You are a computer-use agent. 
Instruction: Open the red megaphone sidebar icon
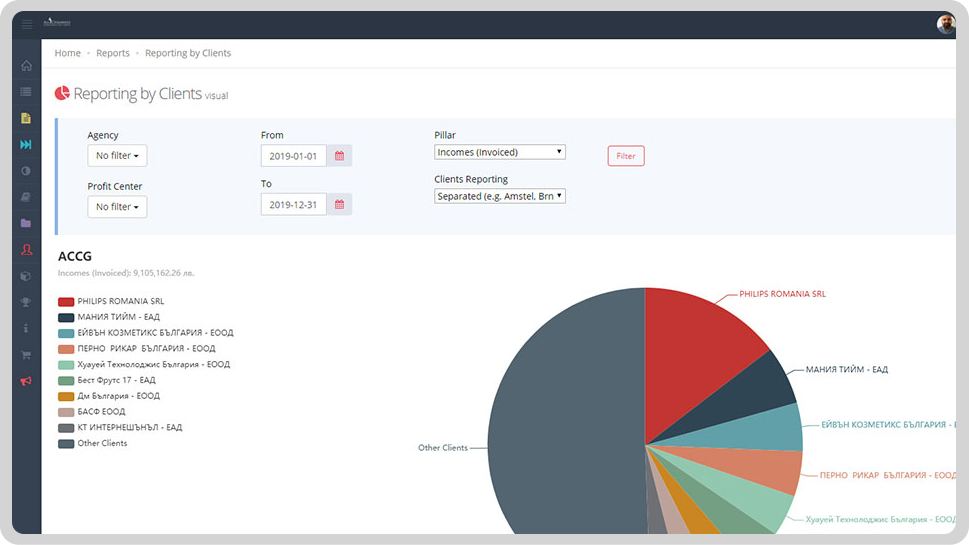(26, 381)
